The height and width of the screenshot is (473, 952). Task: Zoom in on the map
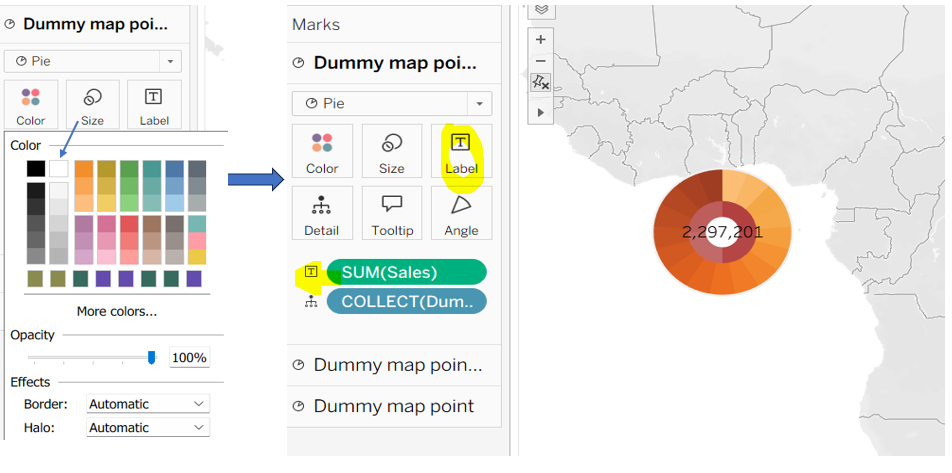coord(541,39)
